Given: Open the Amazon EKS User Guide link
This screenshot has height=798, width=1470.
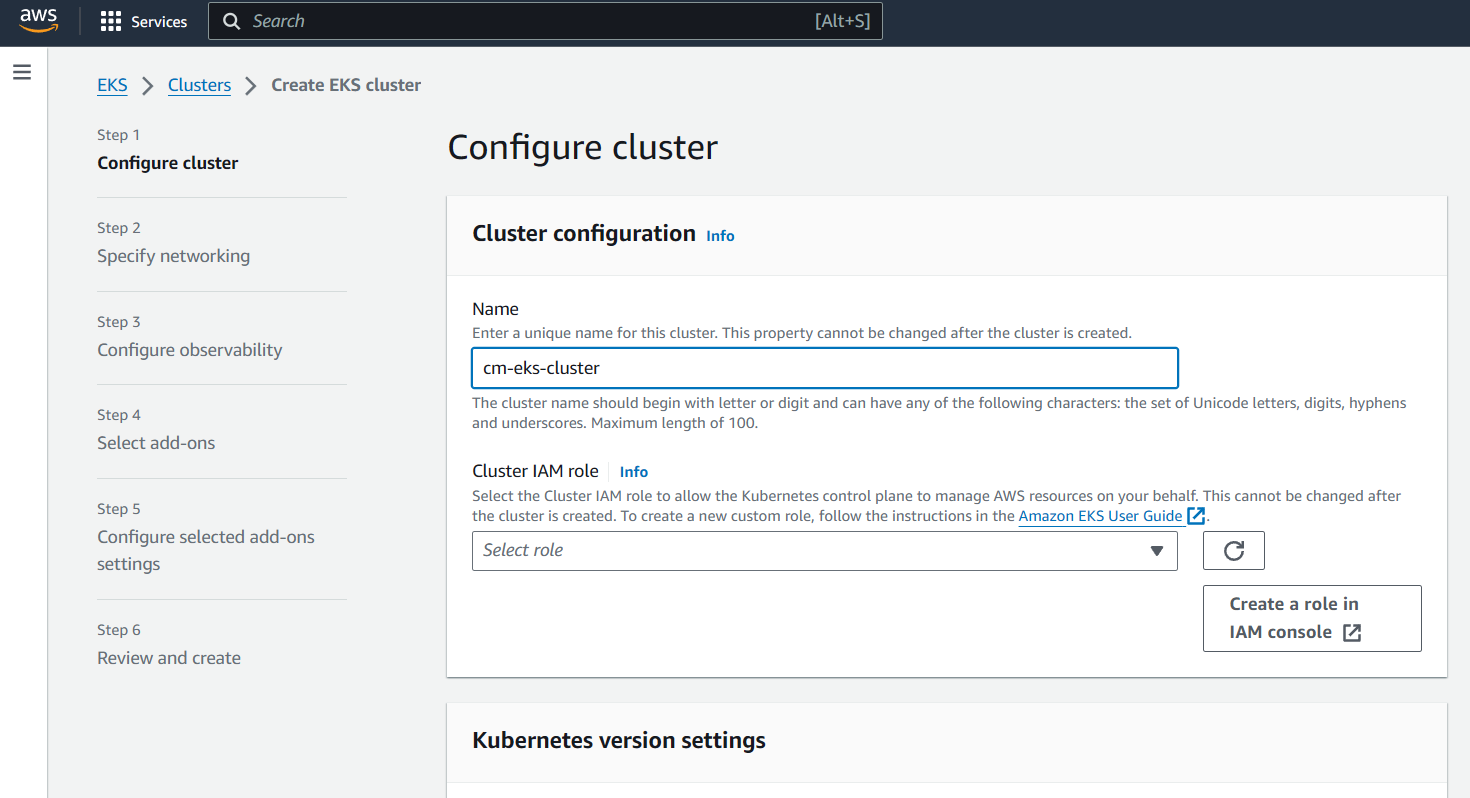Looking at the screenshot, I should tap(1100, 516).
